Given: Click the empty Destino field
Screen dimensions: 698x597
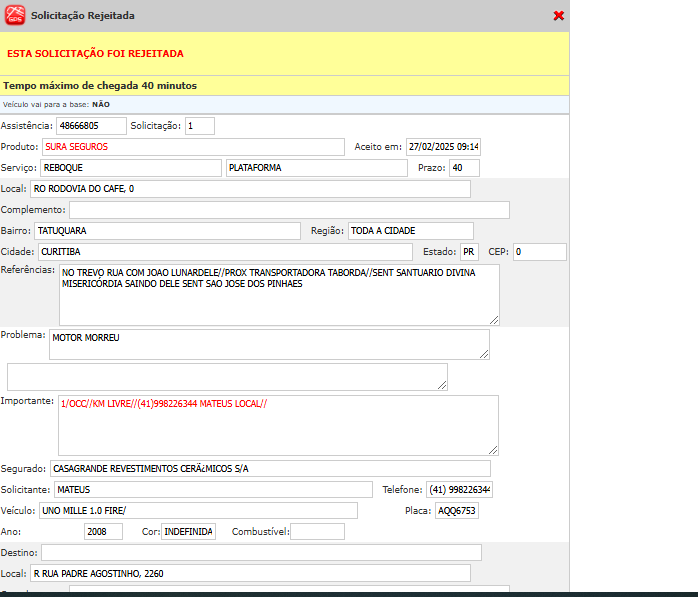Looking at the screenshot, I should pyautogui.click(x=261, y=553).
